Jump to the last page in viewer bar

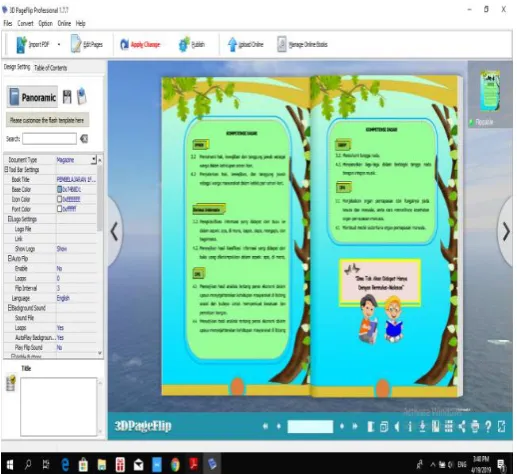pos(355,426)
